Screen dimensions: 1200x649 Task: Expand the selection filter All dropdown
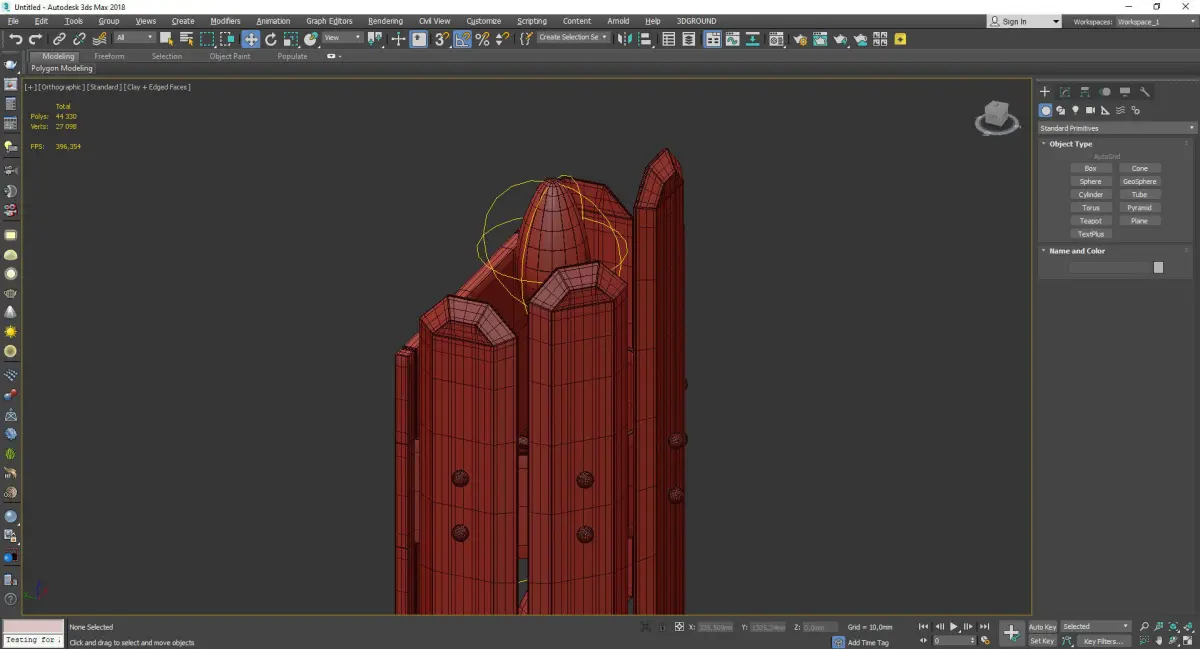point(134,38)
